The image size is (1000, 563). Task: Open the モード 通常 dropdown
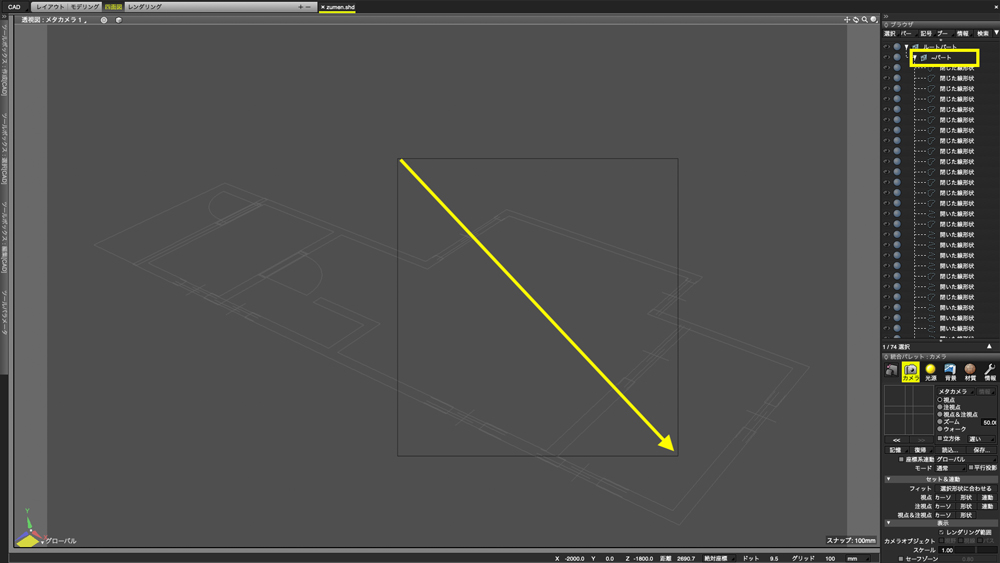[x=950, y=468]
